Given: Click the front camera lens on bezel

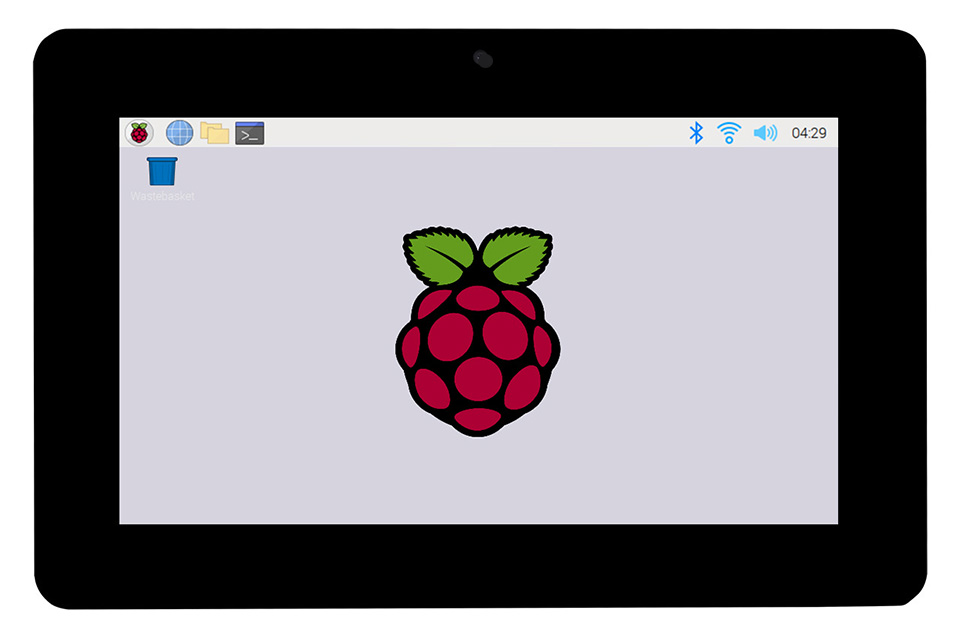Looking at the screenshot, I should pyautogui.click(x=483, y=59).
